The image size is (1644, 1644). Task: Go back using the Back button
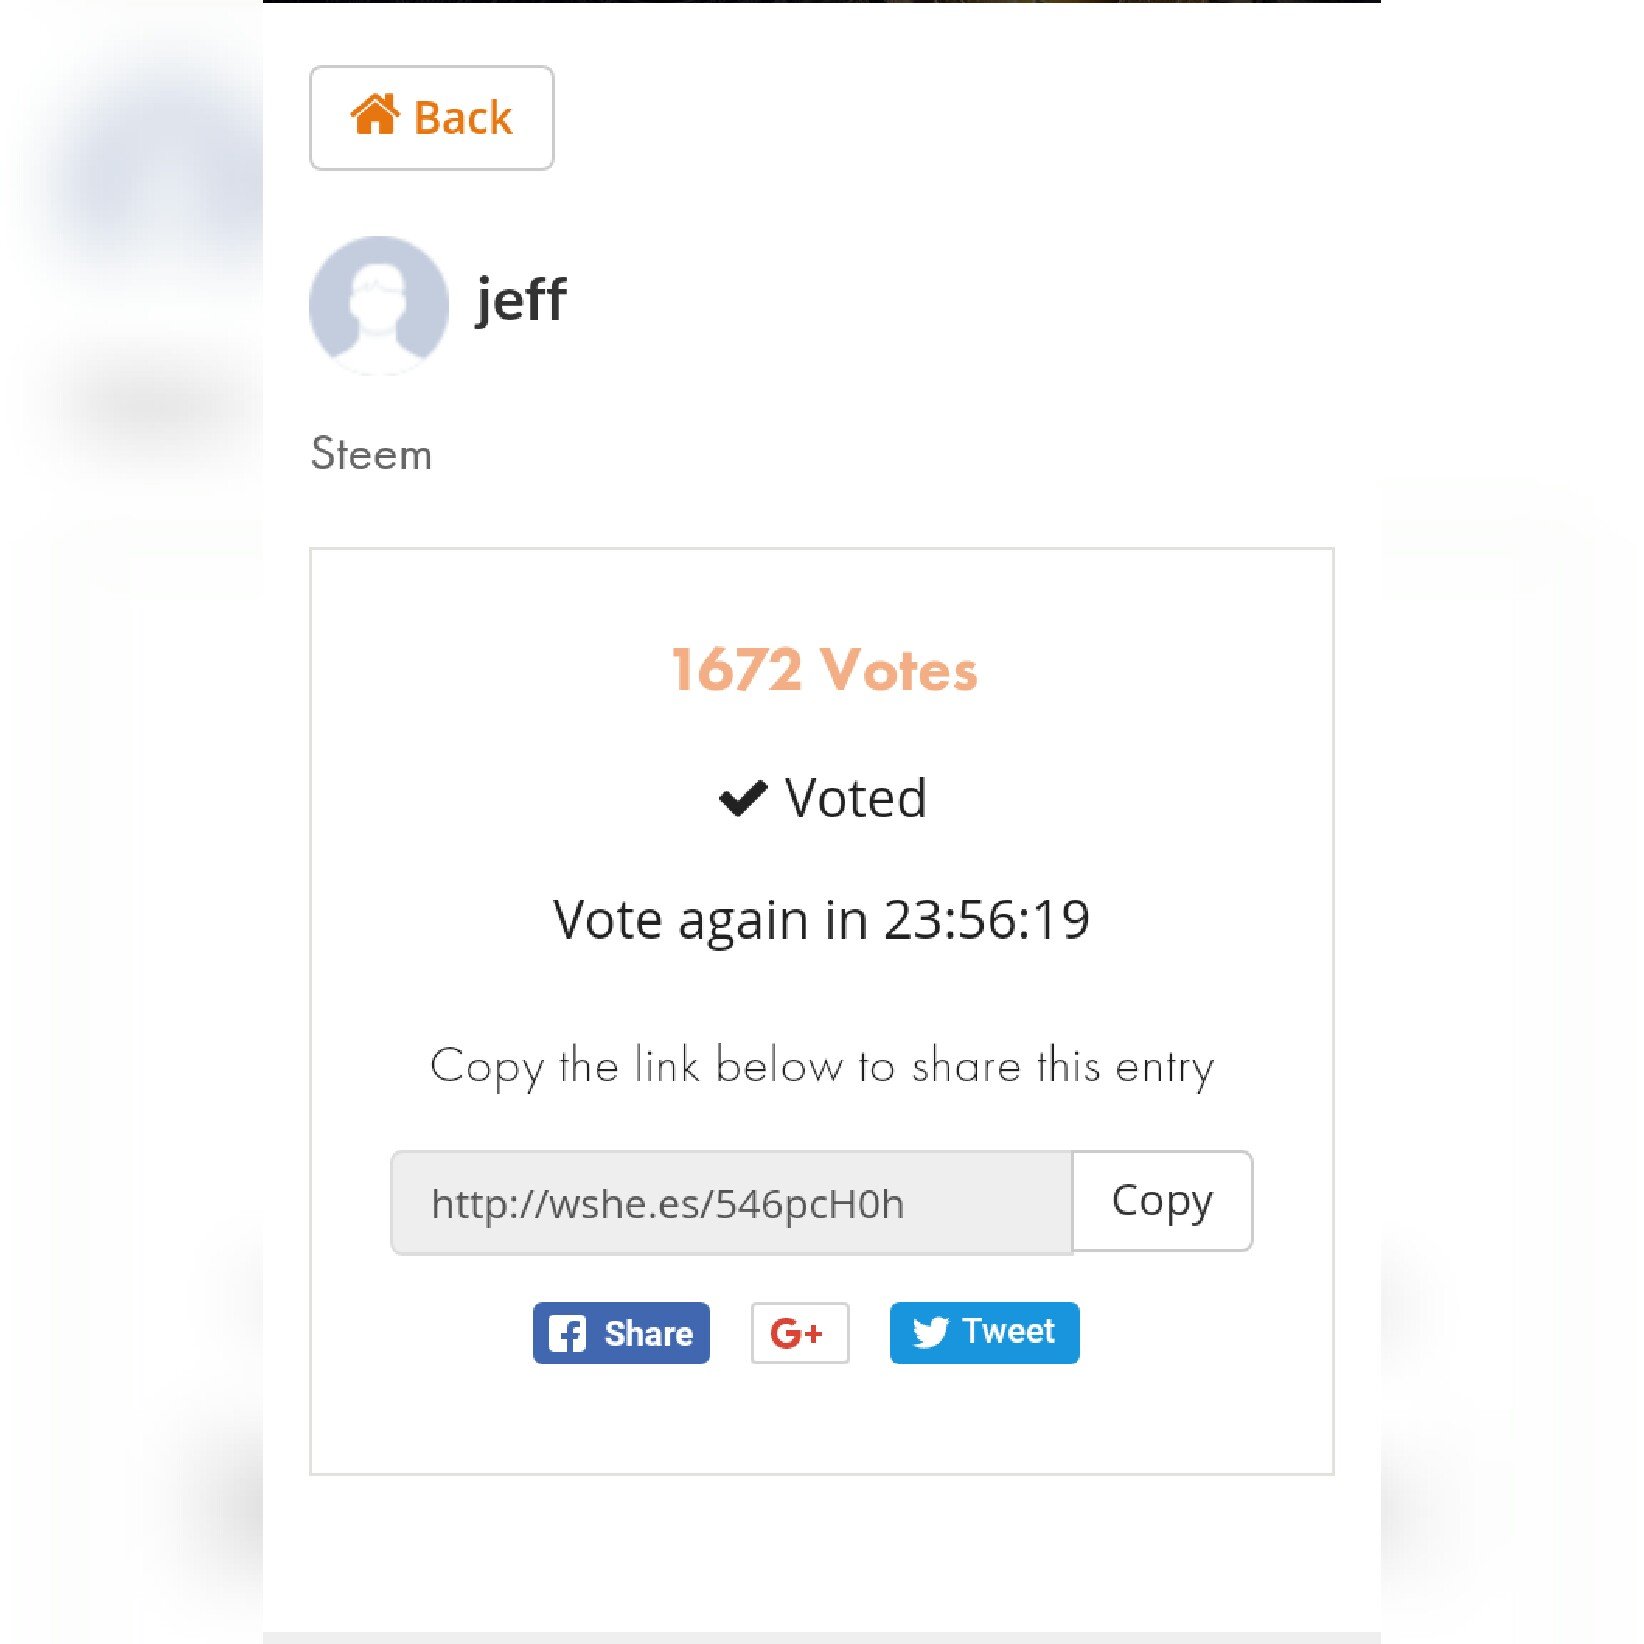[431, 118]
